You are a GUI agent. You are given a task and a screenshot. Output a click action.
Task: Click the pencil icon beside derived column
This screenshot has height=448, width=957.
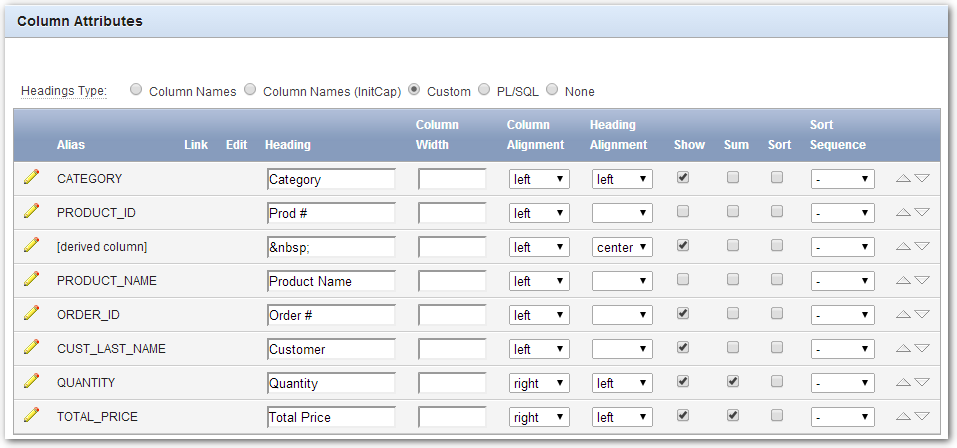pos(31,245)
